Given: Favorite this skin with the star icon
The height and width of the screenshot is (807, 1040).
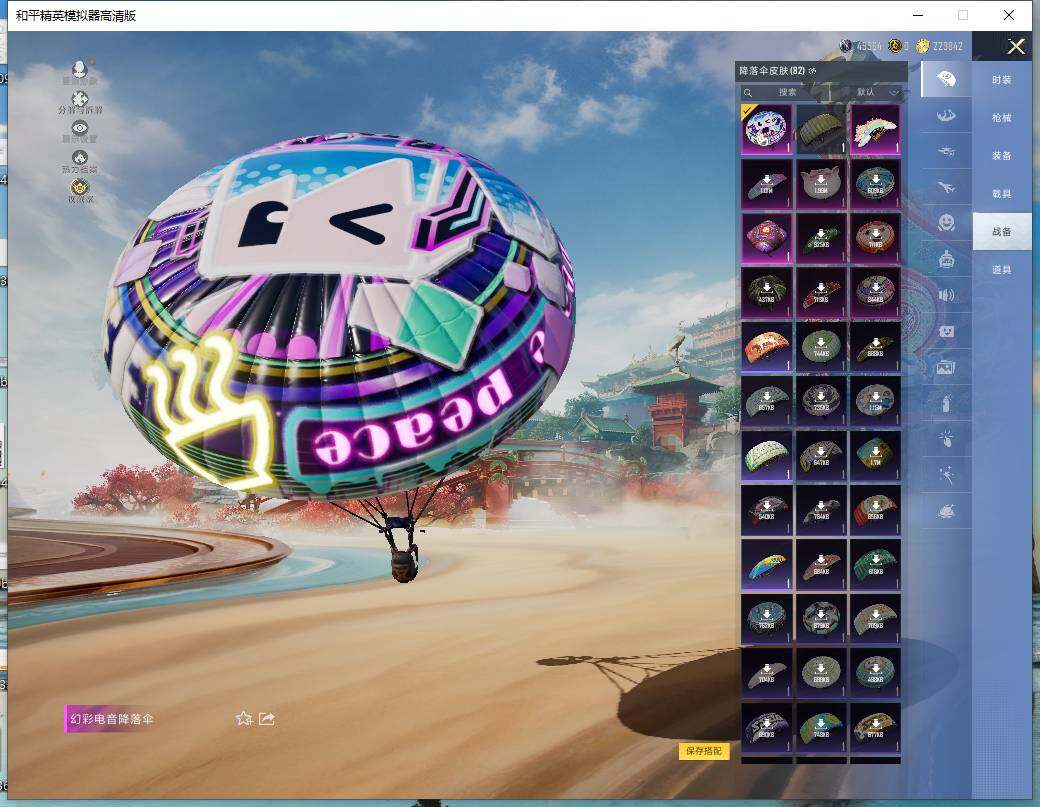Looking at the screenshot, I should (244, 718).
